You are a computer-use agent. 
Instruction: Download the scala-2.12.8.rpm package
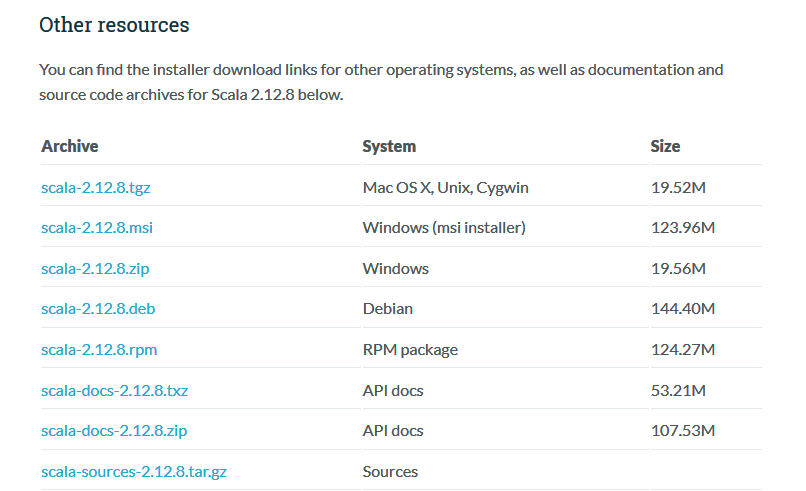(x=99, y=350)
